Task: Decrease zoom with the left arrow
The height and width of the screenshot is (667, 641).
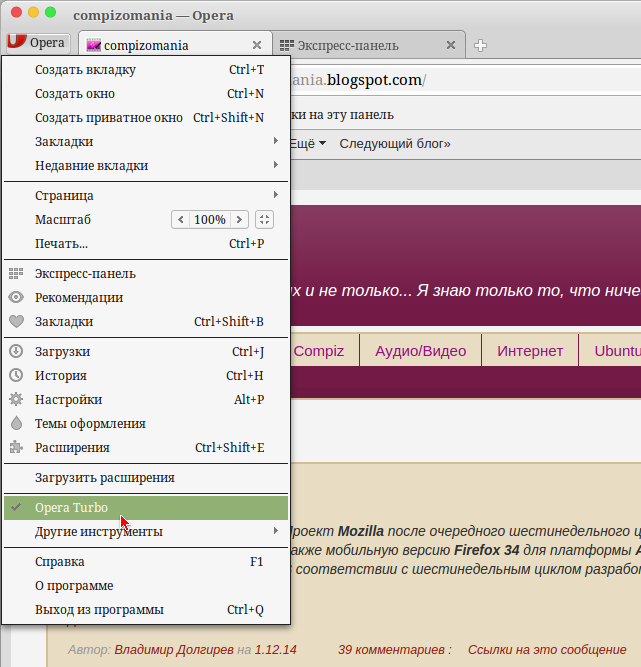Action: [181, 219]
